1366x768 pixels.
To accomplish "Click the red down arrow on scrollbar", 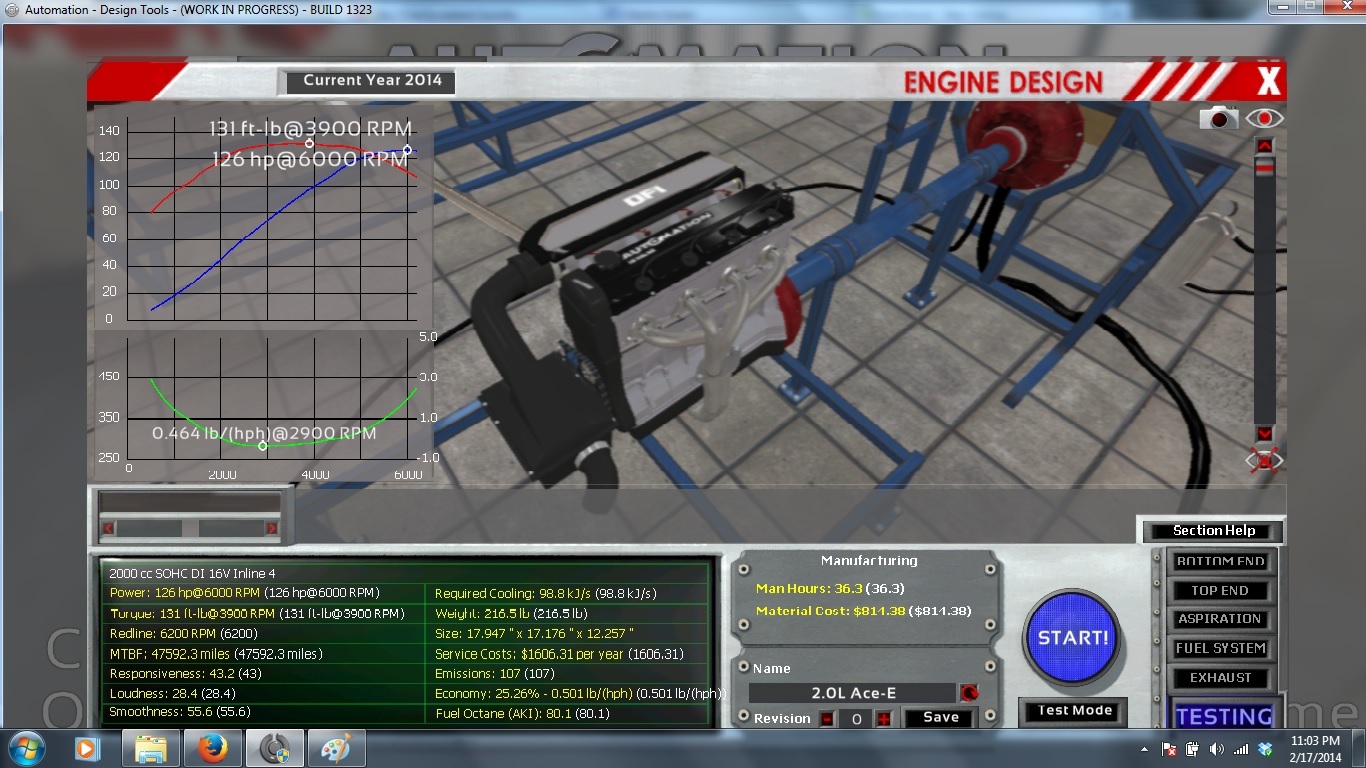I will pos(1265,433).
